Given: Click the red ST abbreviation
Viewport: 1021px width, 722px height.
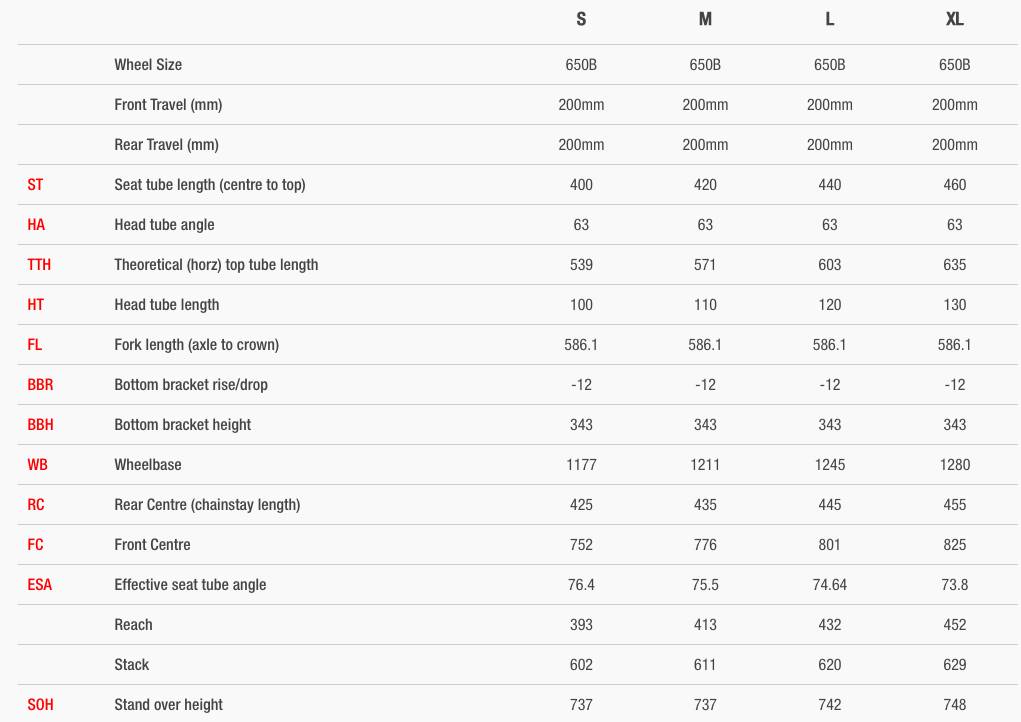Looking at the screenshot, I should click(x=35, y=185).
